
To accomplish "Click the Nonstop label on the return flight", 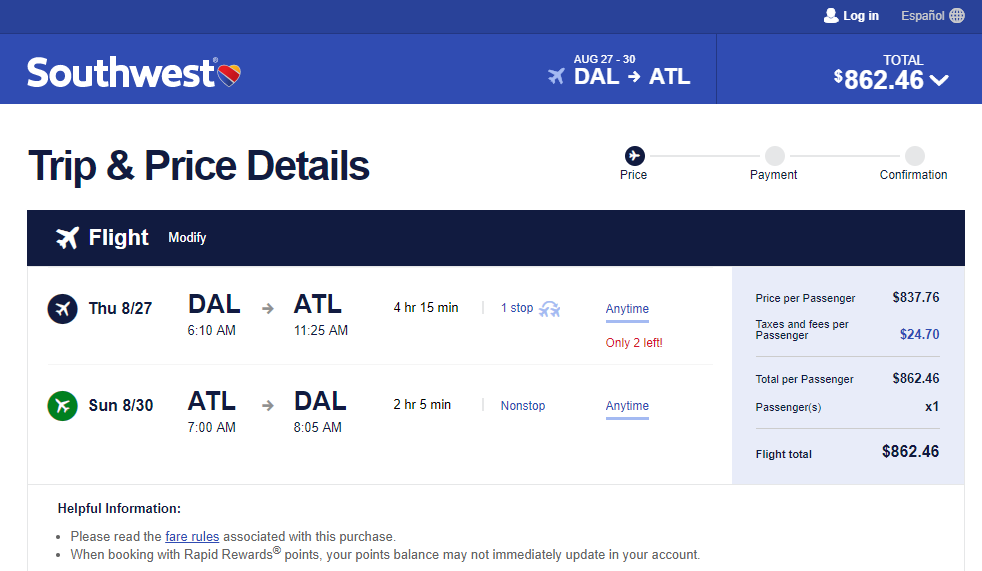I will (x=523, y=406).
